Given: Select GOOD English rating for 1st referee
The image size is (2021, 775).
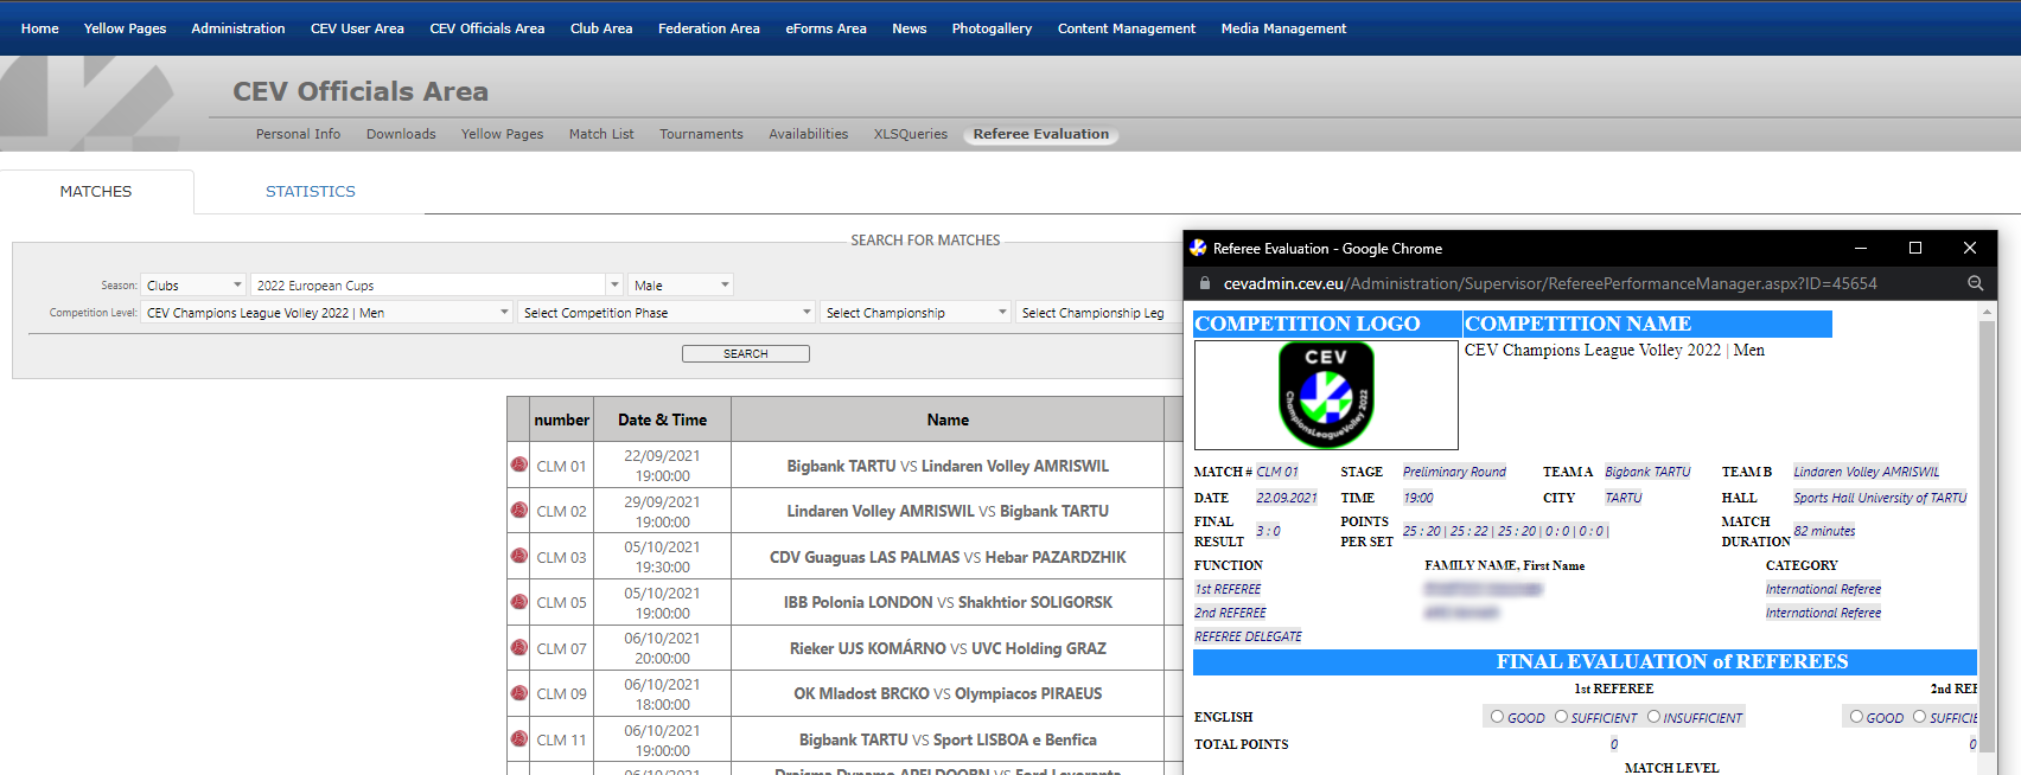Looking at the screenshot, I should pos(1497,716).
